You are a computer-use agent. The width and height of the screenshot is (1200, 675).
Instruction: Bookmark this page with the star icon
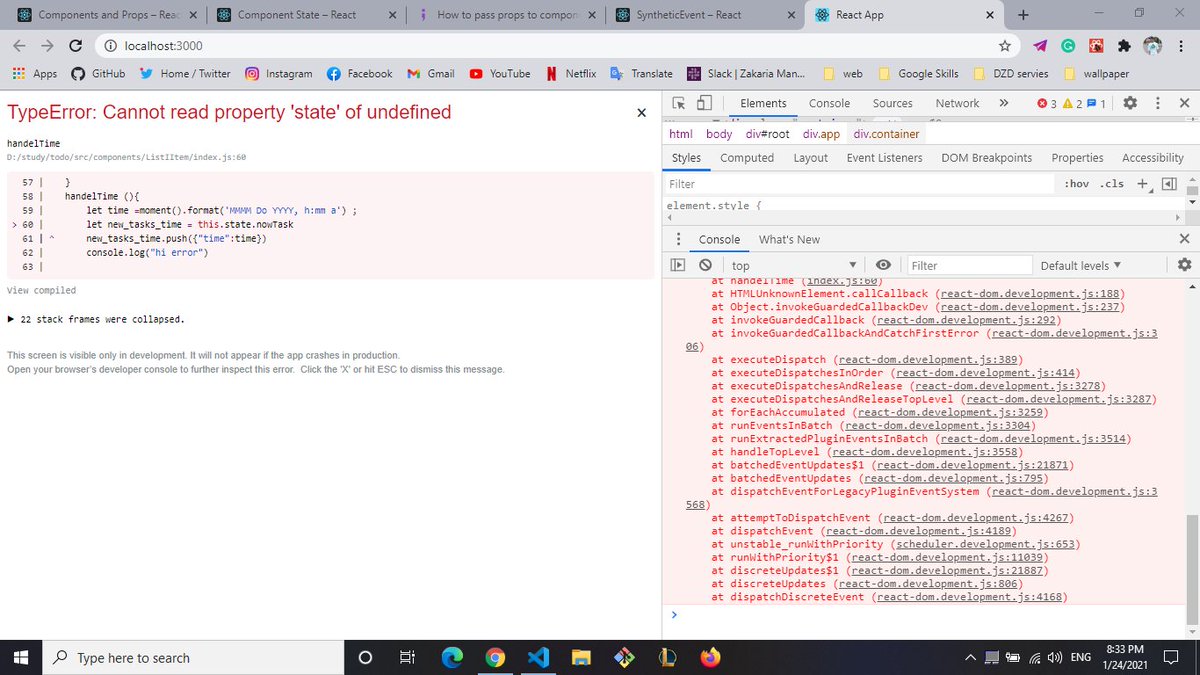pos(1004,46)
